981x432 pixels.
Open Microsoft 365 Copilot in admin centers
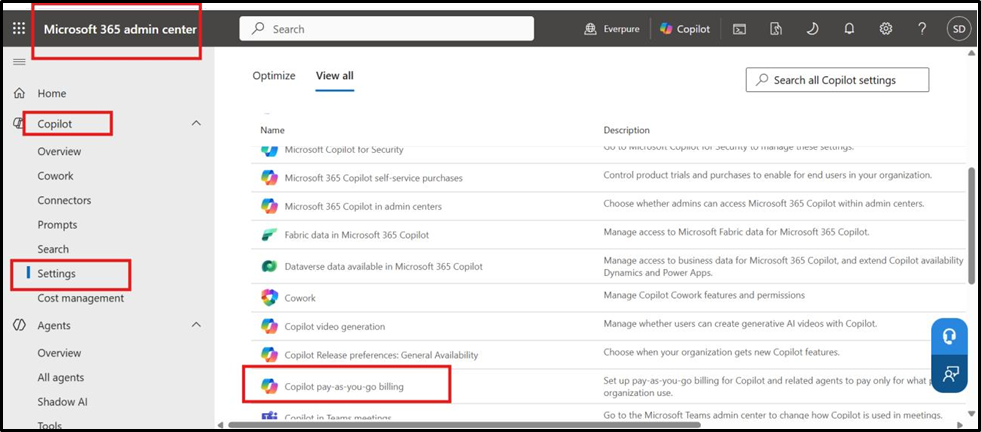tap(363, 206)
